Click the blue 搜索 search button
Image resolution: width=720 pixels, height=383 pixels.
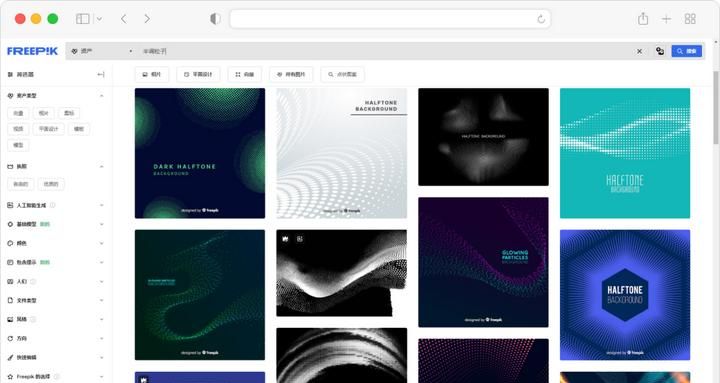click(x=686, y=51)
